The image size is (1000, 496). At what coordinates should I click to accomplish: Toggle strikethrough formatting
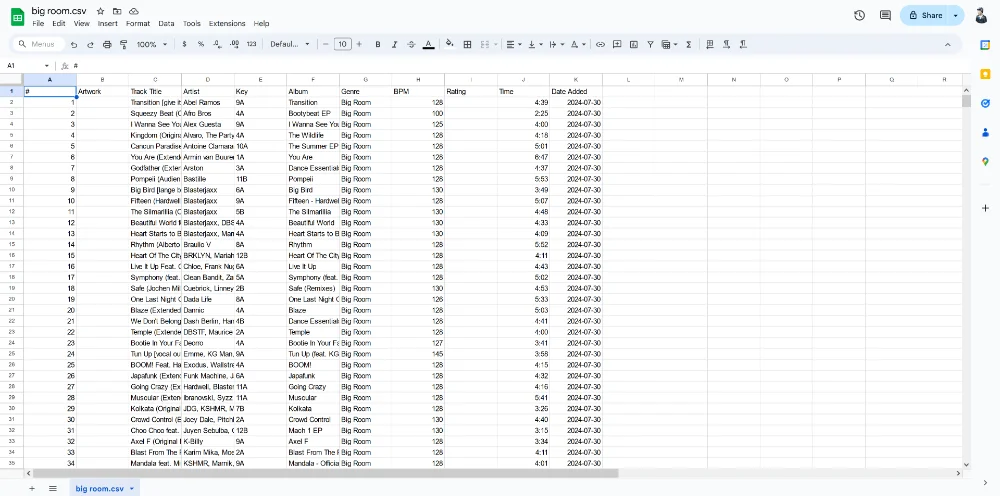pyautogui.click(x=411, y=45)
